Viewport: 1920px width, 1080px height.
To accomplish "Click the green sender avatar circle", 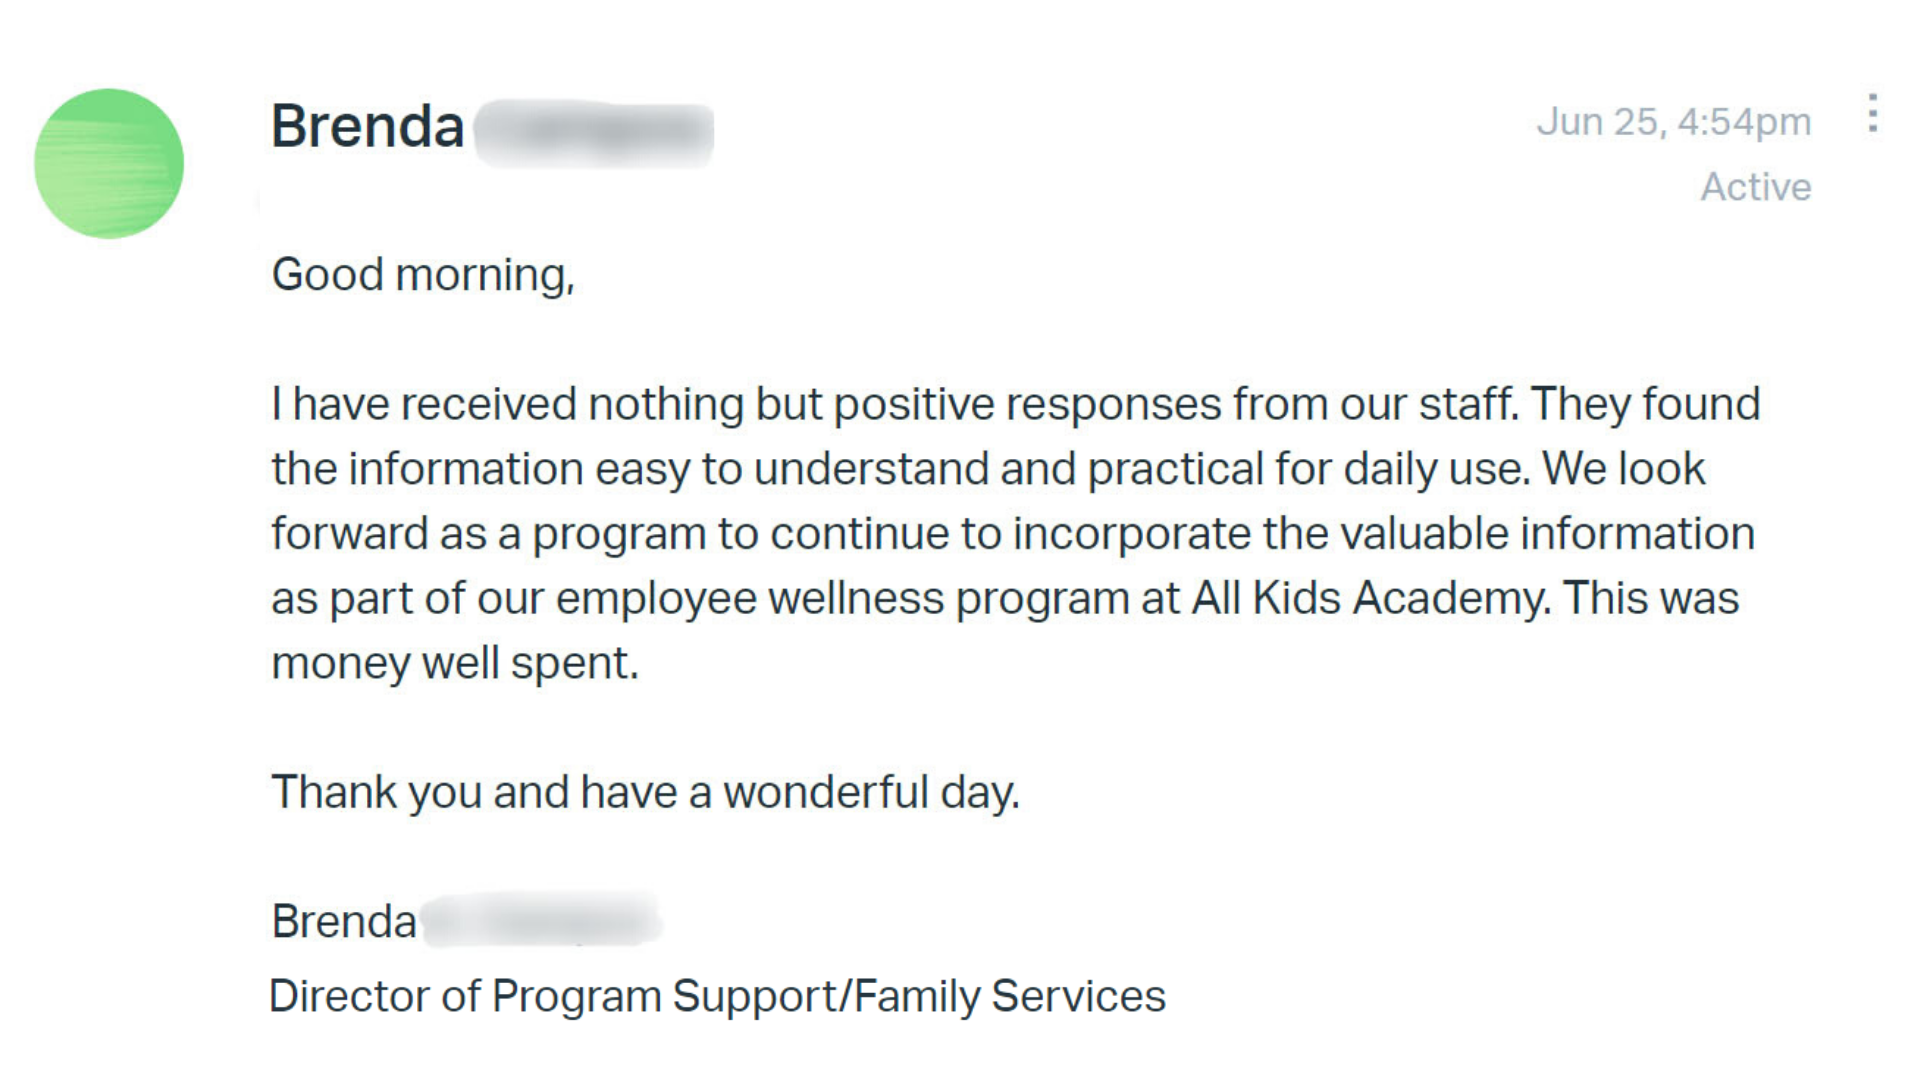I will 109,163.
